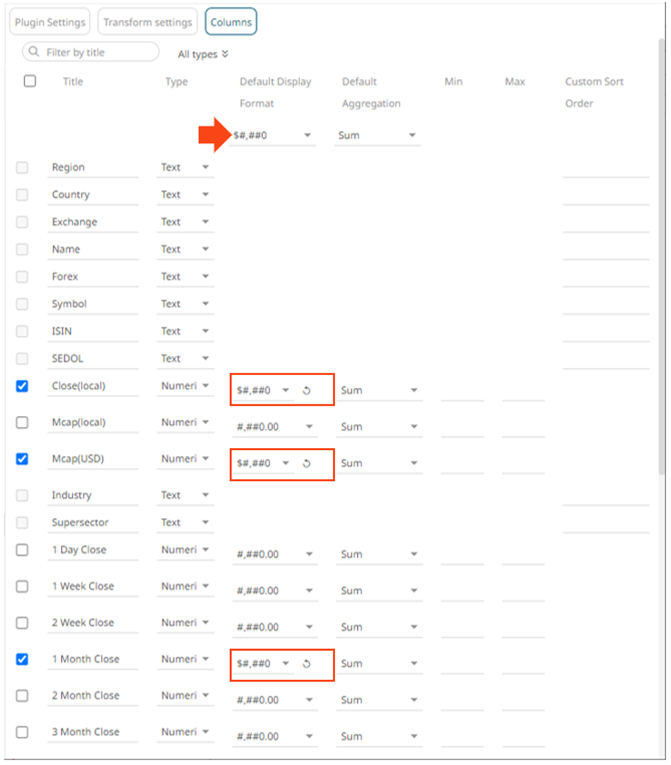Screen dimensions: 671x765
Task: Open Country's Type dropdown
Action: [x=185, y=195]
